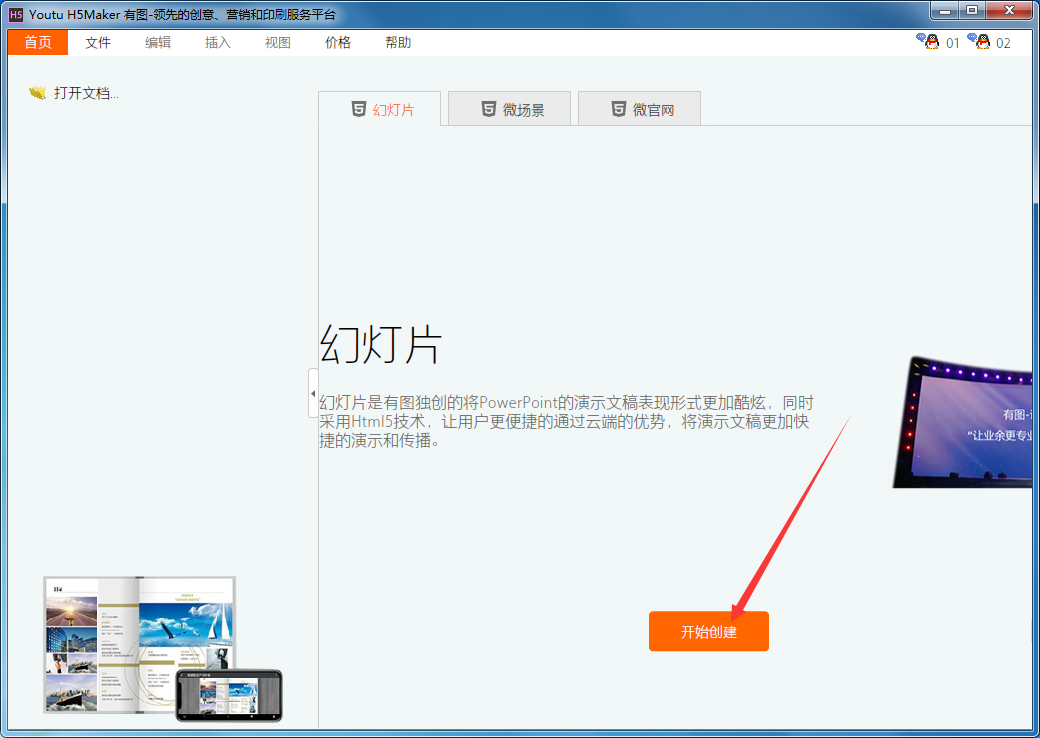Open the 价格 menu

pyautogui.click(x=338, y=42)
